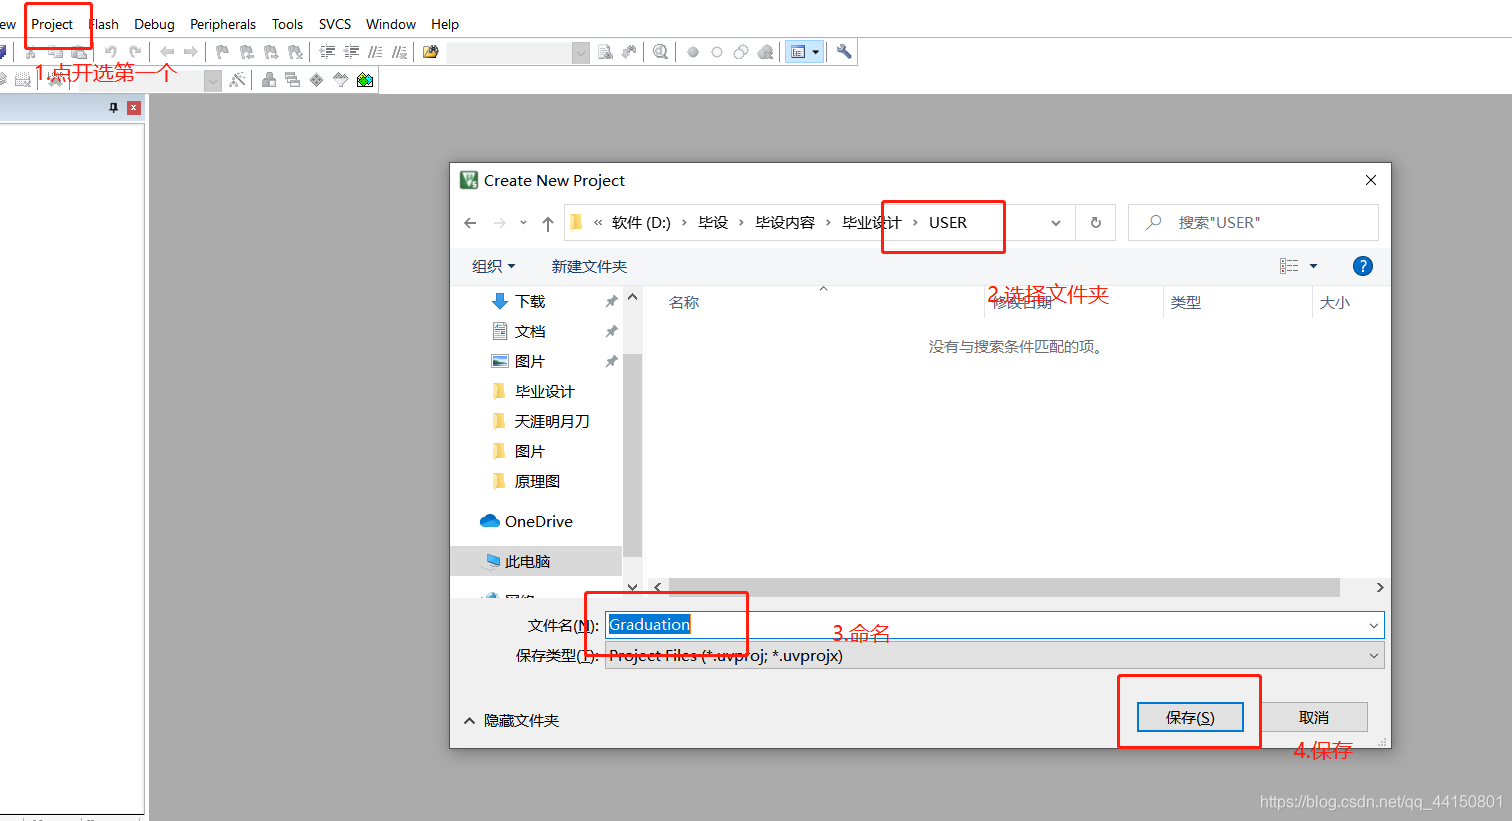This screenshot has width=1512, height=821.
Task: Click the Unindent selection toolbar icon
Action: tap(351, 52)
